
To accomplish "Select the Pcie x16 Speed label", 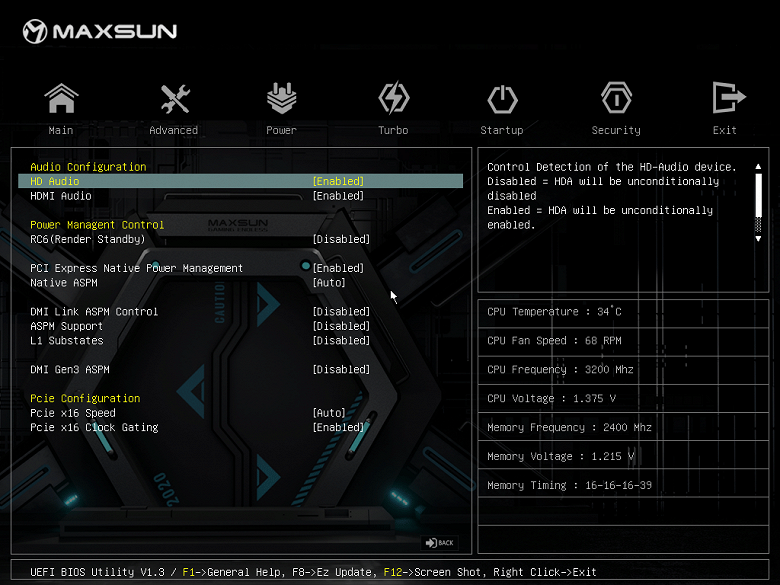I will 73,413.
